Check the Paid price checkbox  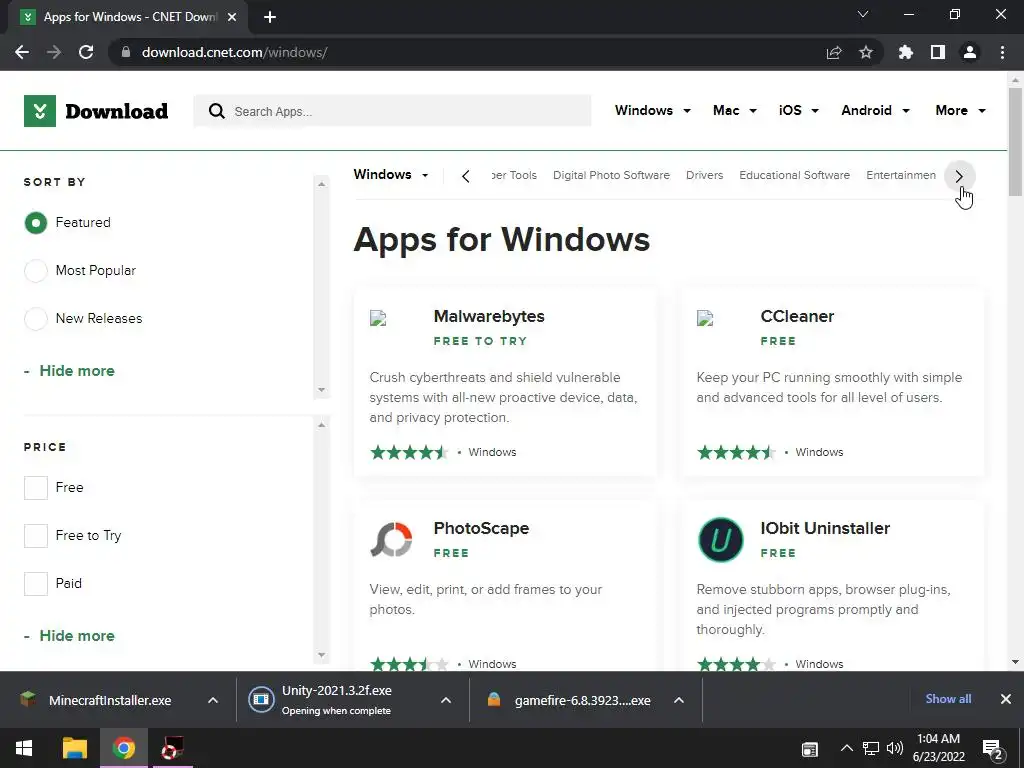coord(36,584)
